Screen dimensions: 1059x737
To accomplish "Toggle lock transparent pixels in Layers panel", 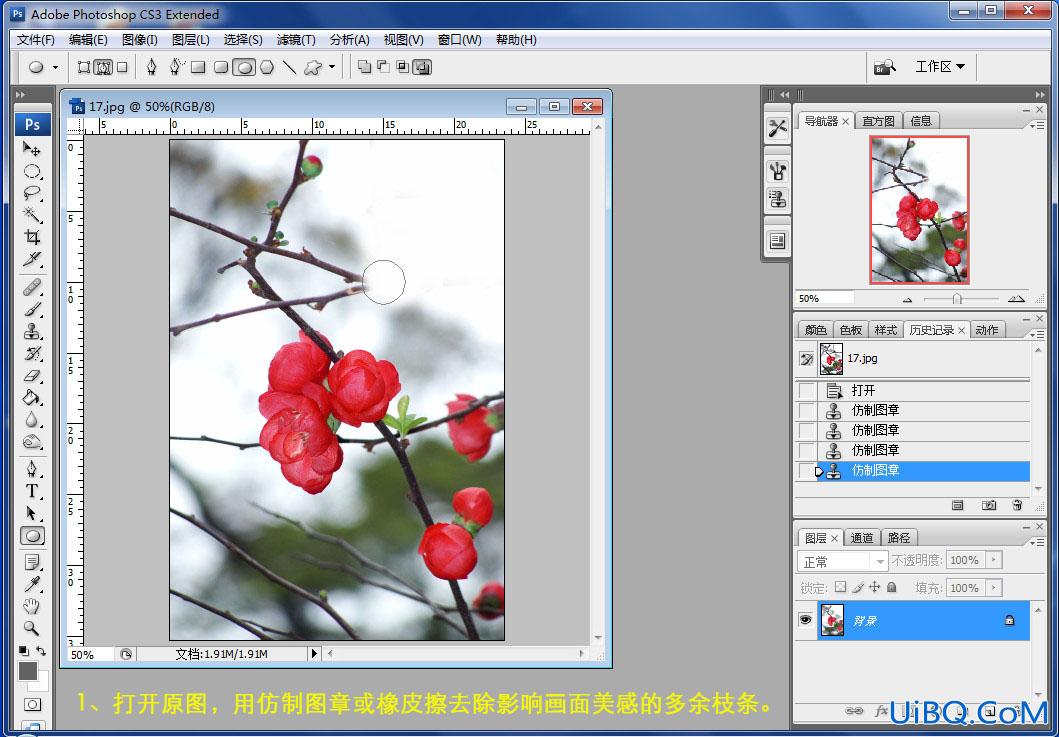I will 840,587.
